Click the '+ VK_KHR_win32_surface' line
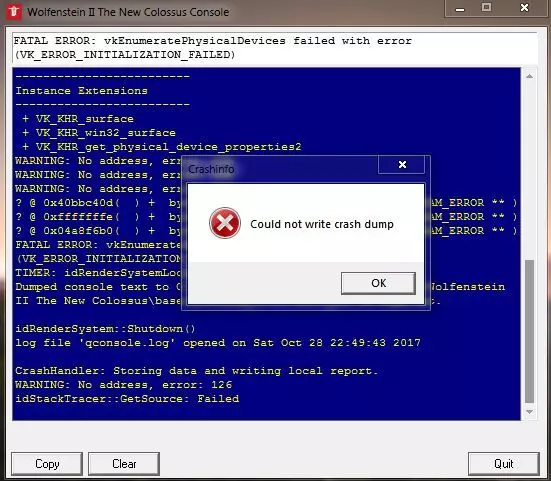The width and height of the screenshot is (551, 481). (99, 133)
